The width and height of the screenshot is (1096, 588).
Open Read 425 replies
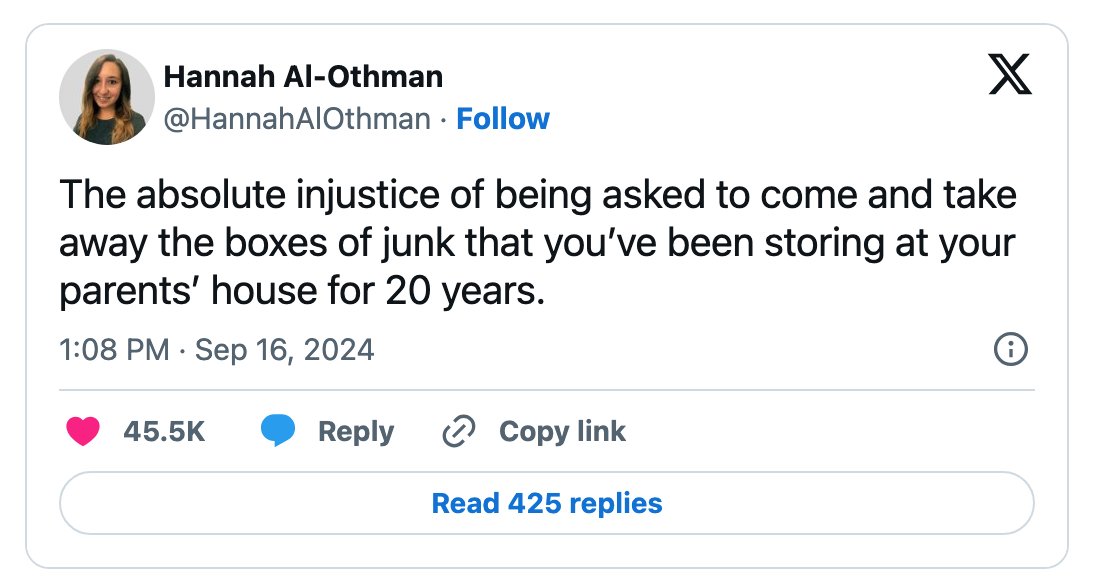pos(547,503)
